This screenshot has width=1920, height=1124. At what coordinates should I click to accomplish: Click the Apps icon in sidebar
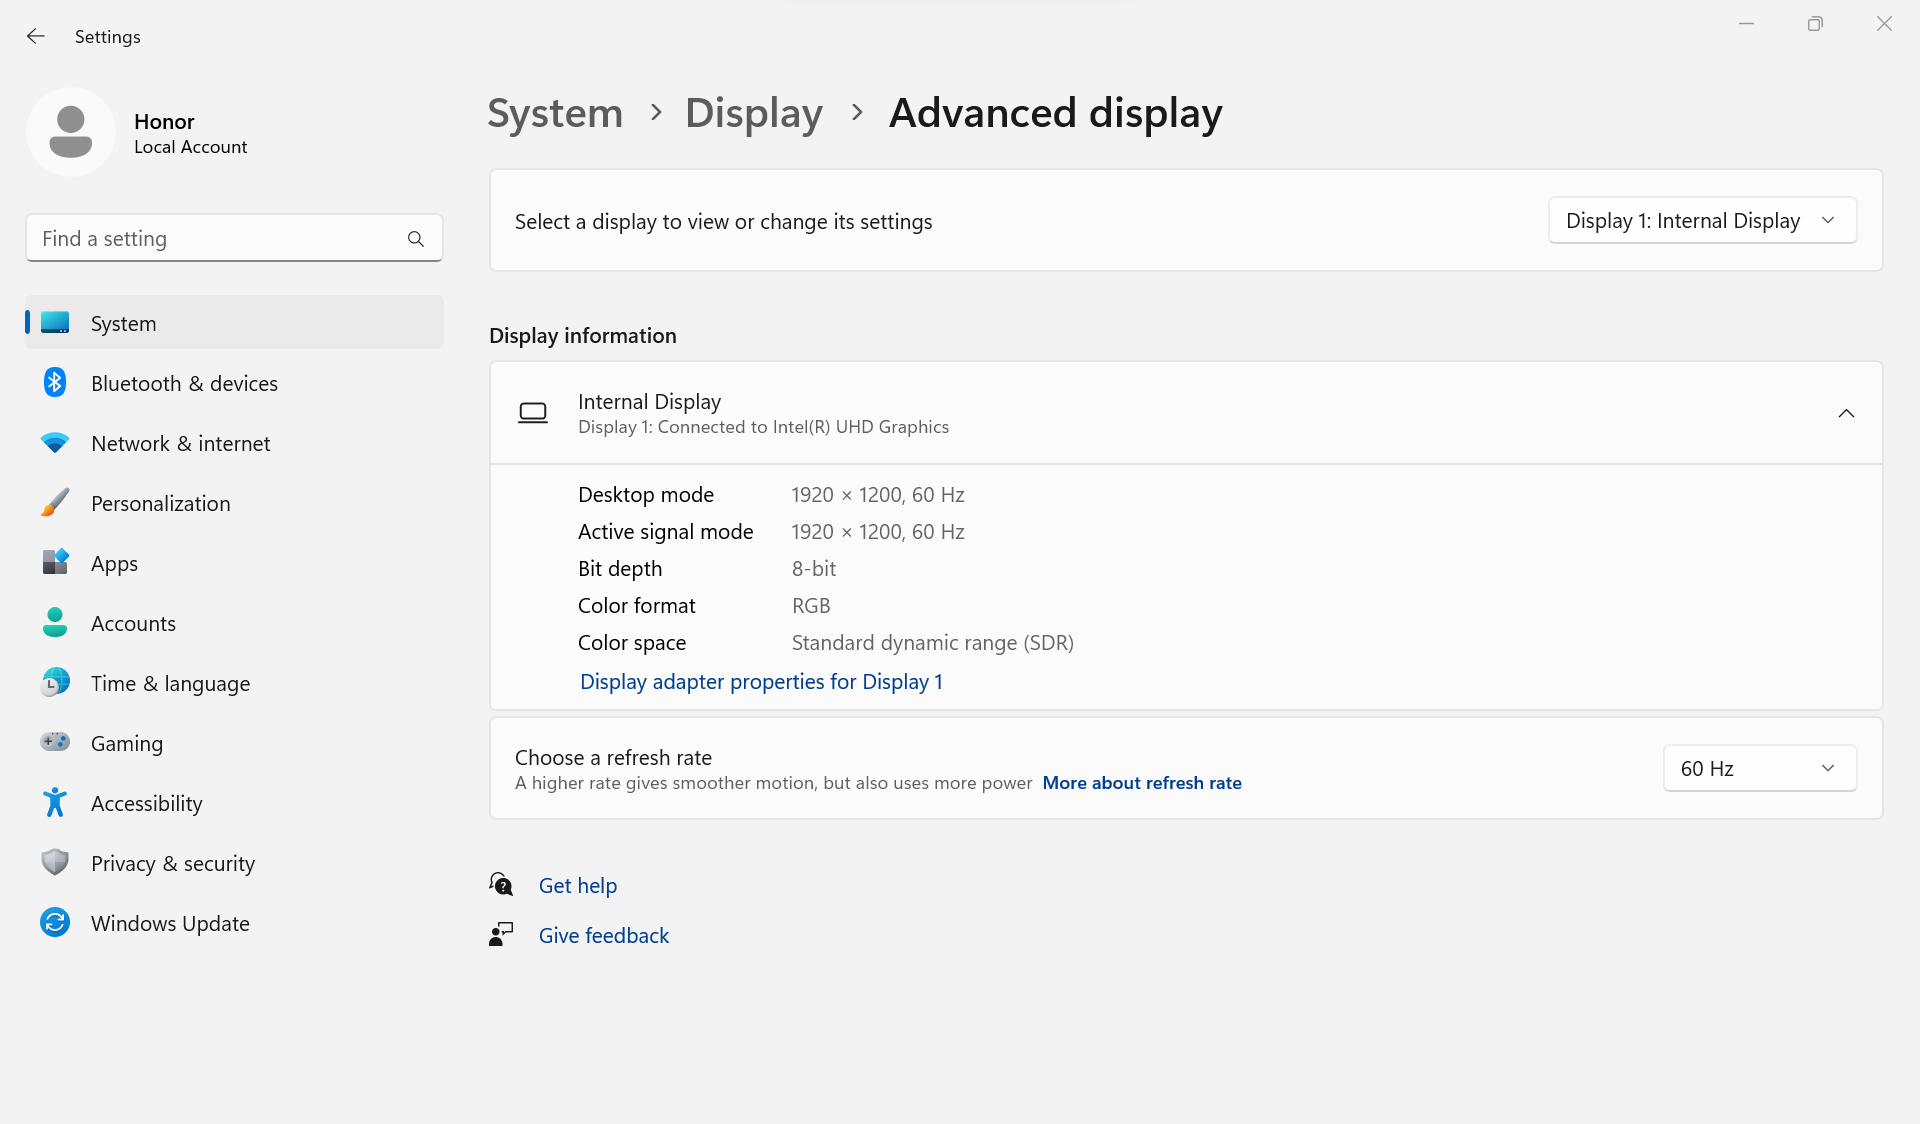coord(55,563)
